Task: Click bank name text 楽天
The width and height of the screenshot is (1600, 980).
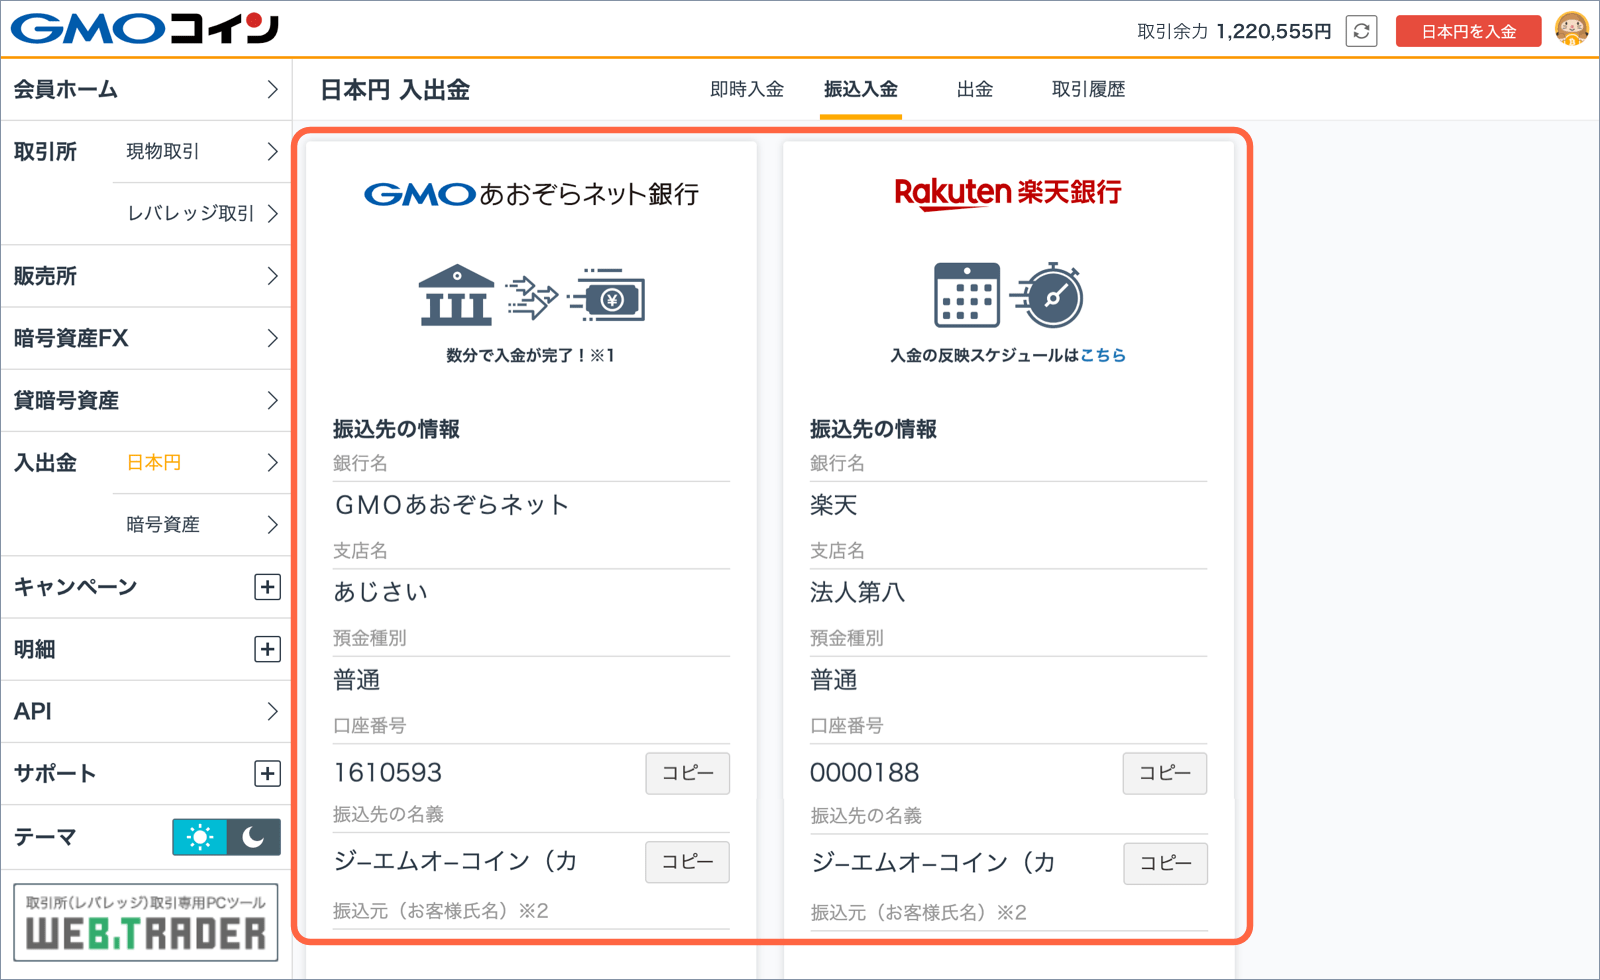Action: 834,505
